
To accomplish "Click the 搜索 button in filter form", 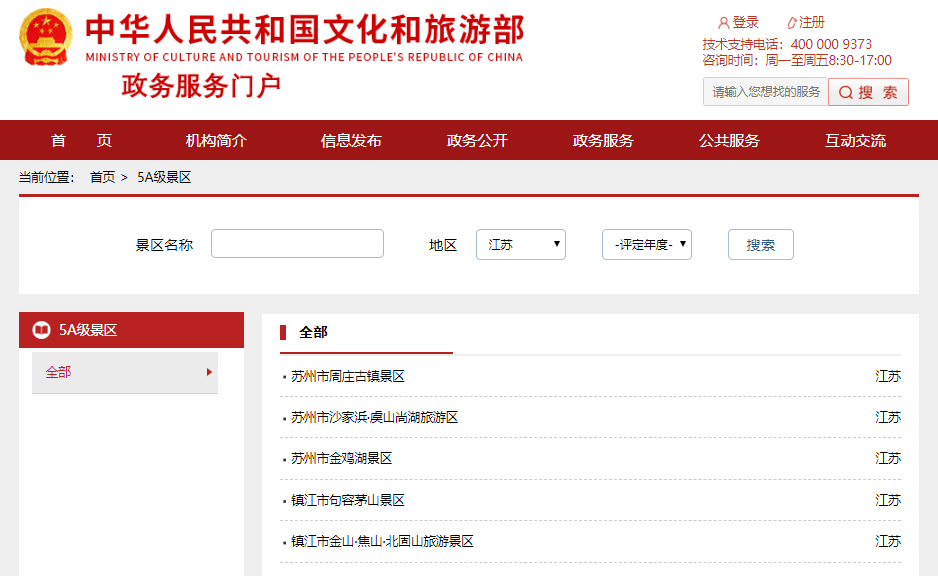I will click(761, 245).
